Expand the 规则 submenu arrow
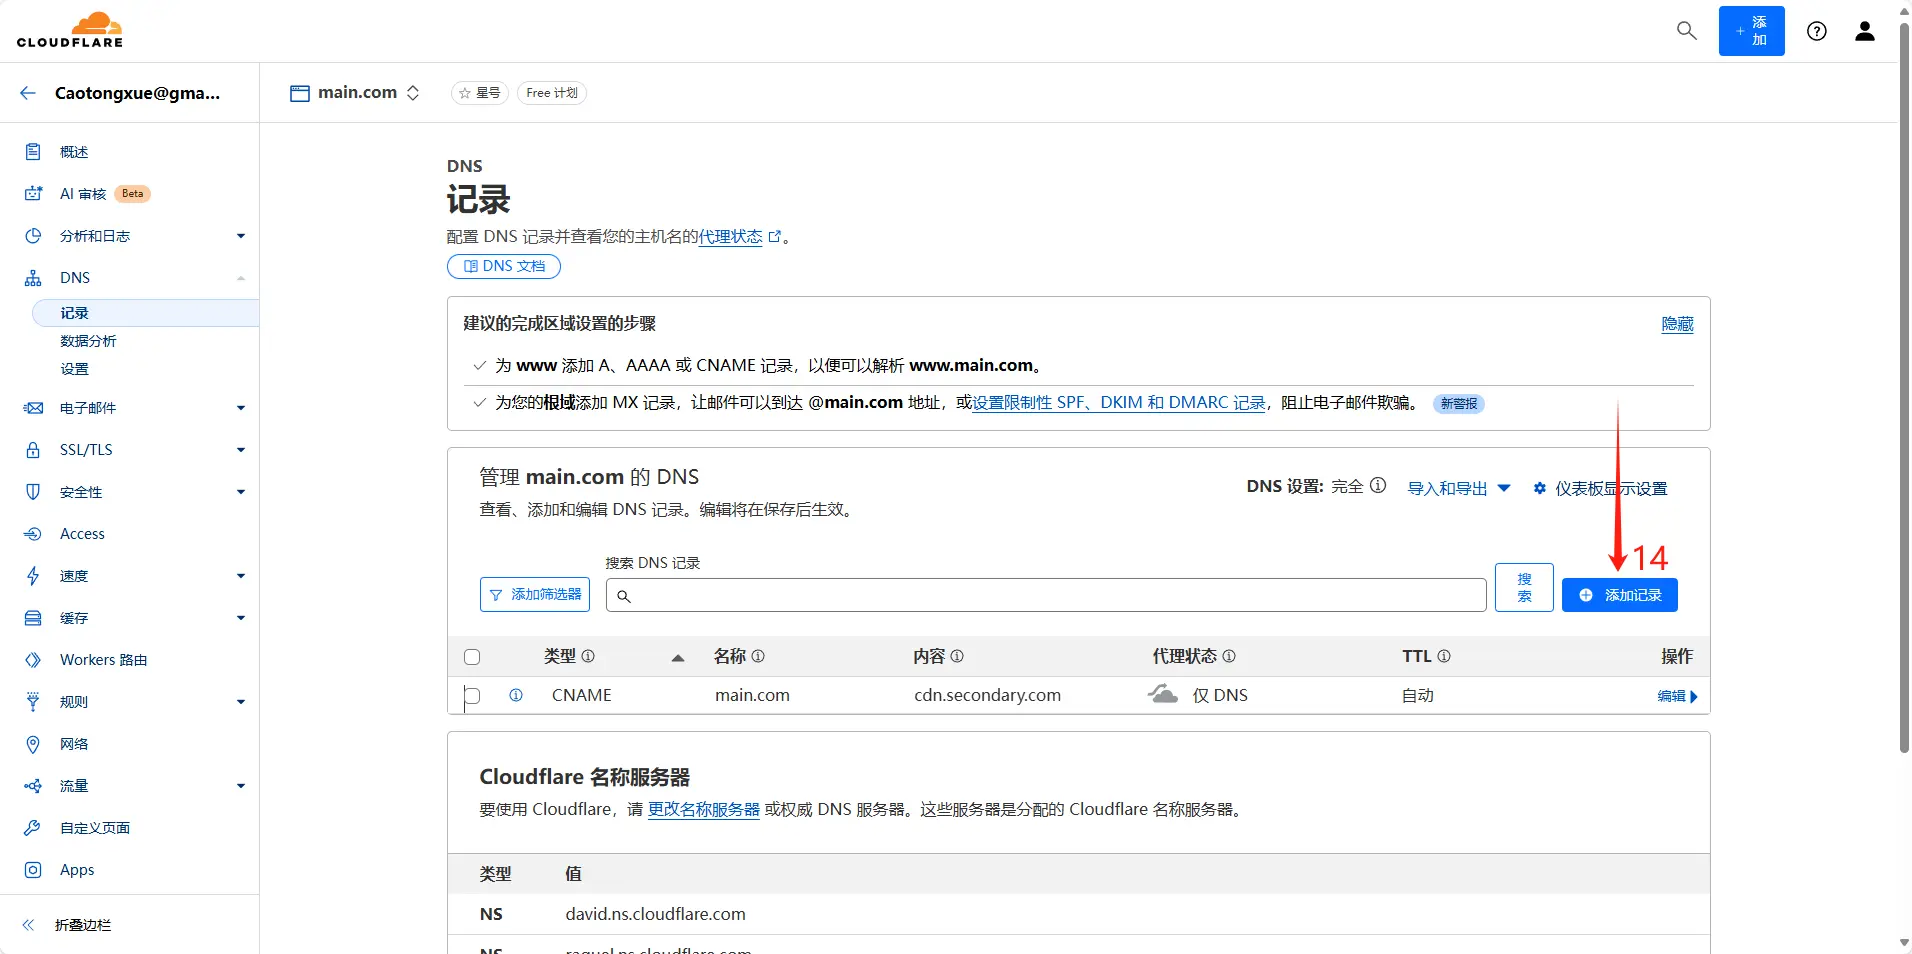This screenshot has width=1912, height=954. tap(241, 702)
